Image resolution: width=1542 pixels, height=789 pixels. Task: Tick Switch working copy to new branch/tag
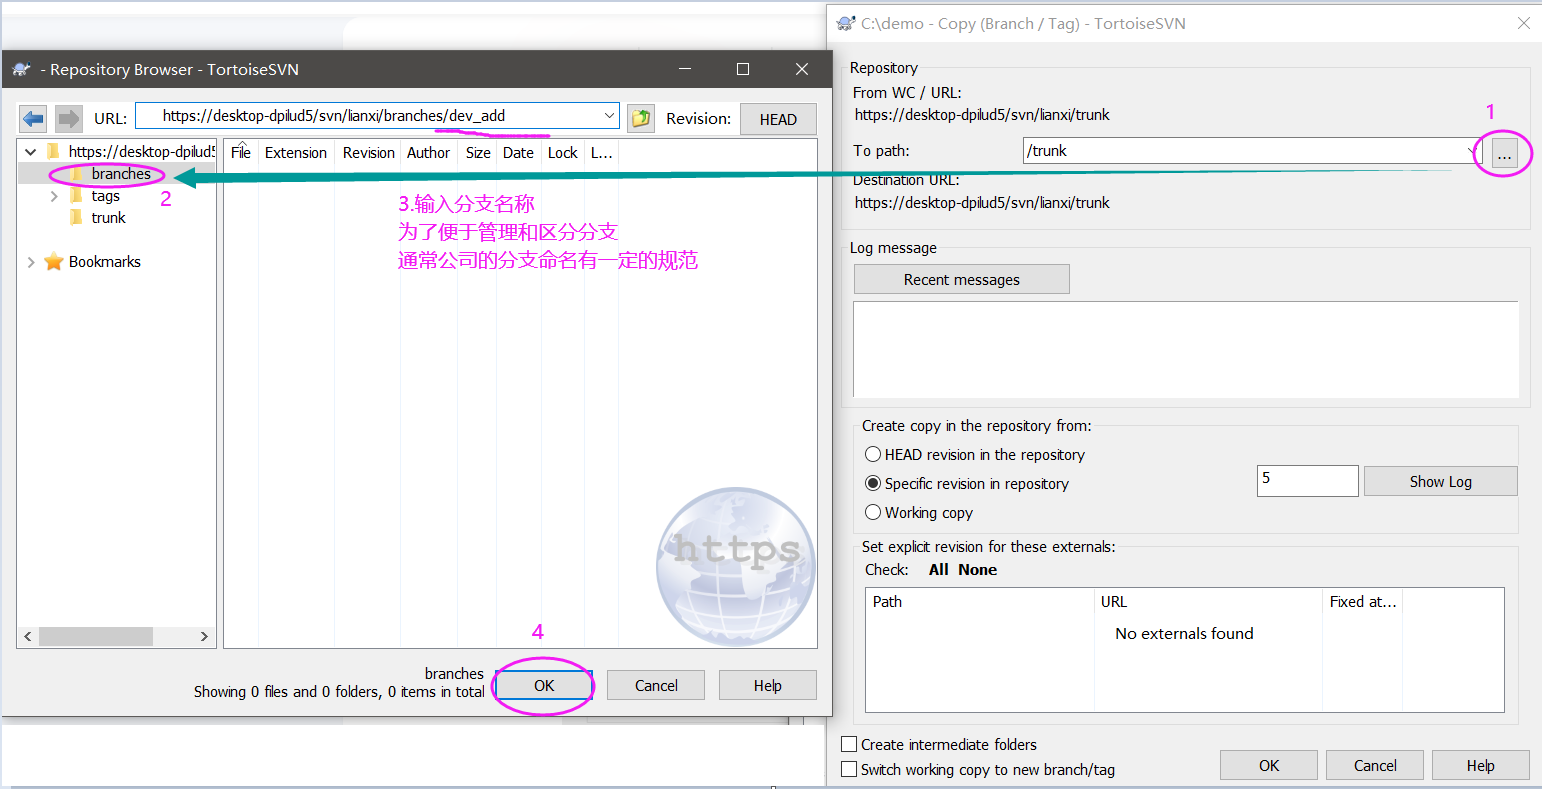[x=849, y=769]
